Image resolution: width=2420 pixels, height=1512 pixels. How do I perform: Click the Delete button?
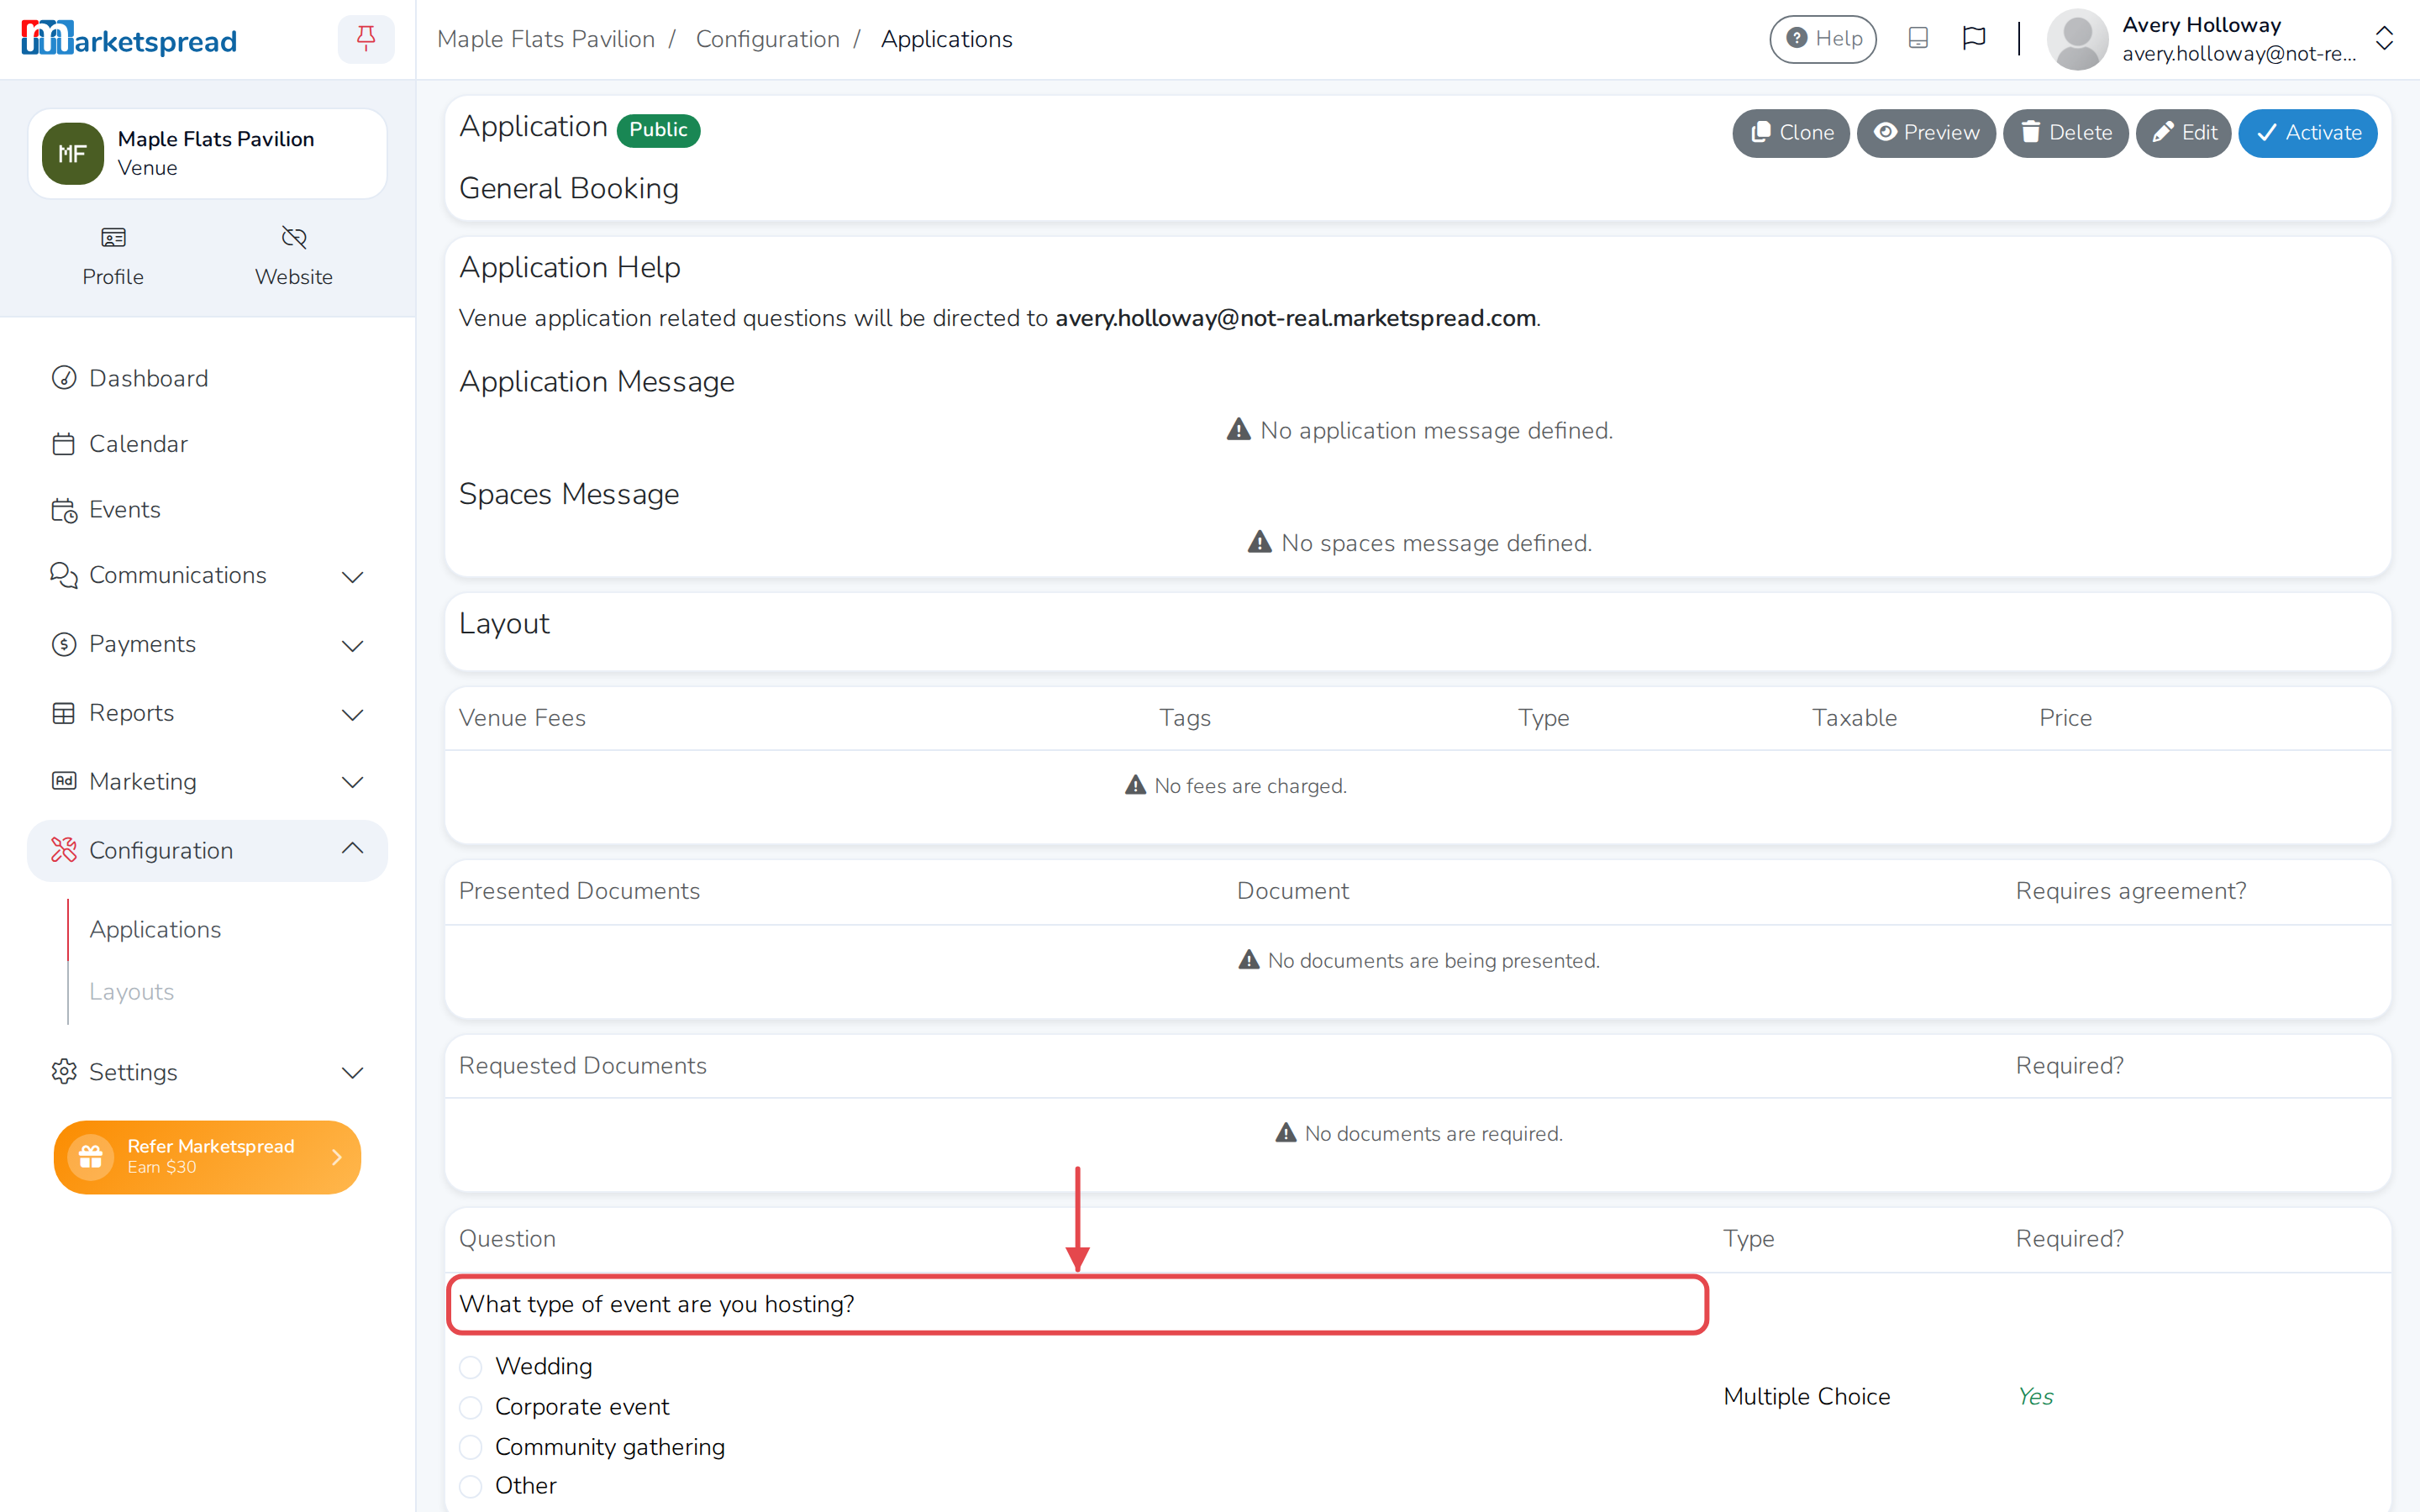pos(2065,133)
